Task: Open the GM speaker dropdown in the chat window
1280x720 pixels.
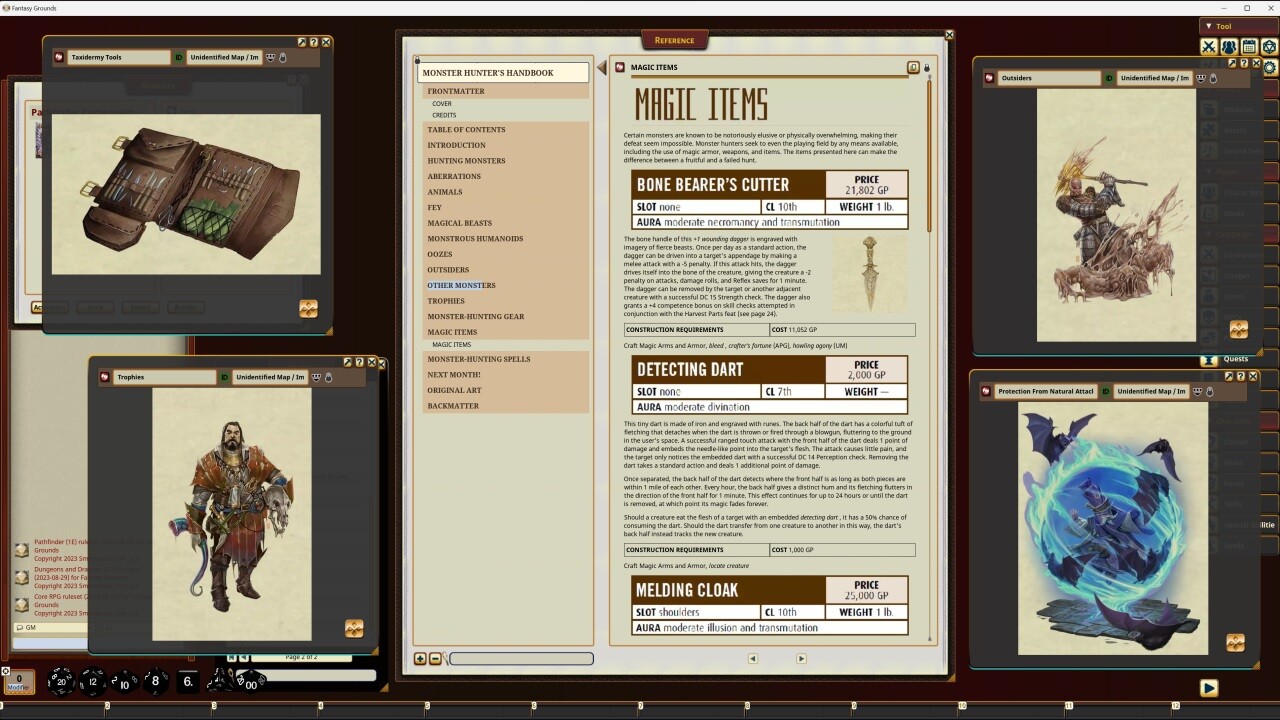Action: (x=22, y=627)
